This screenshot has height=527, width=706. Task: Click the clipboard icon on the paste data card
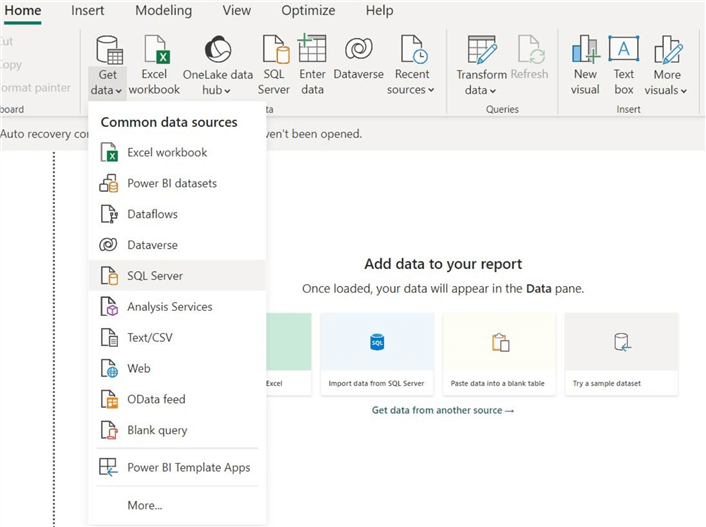[x=500, y=342]
